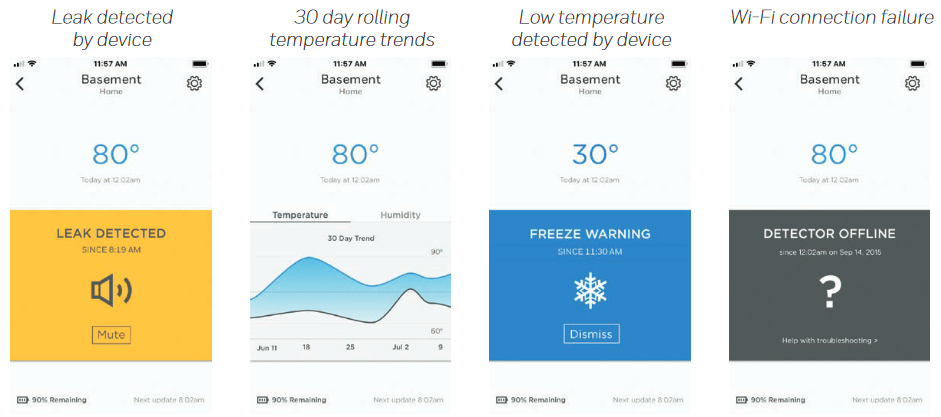
Task: Open settings gear on Detector Offline screen
Action: 912,83
